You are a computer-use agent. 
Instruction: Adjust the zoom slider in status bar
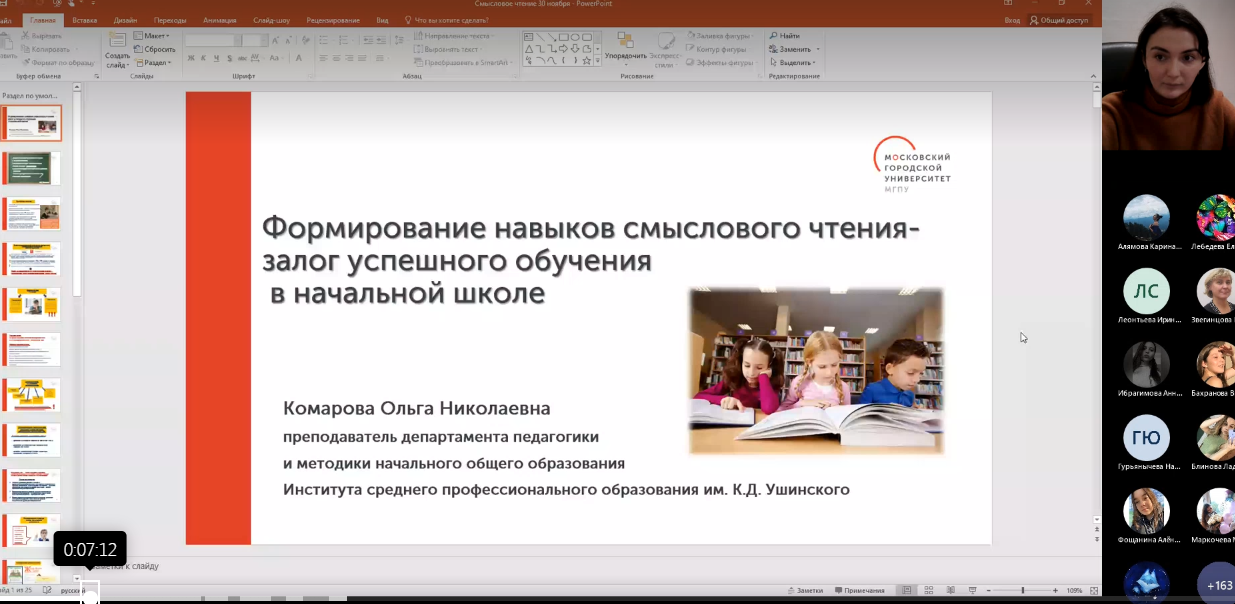pos(1022,591)
